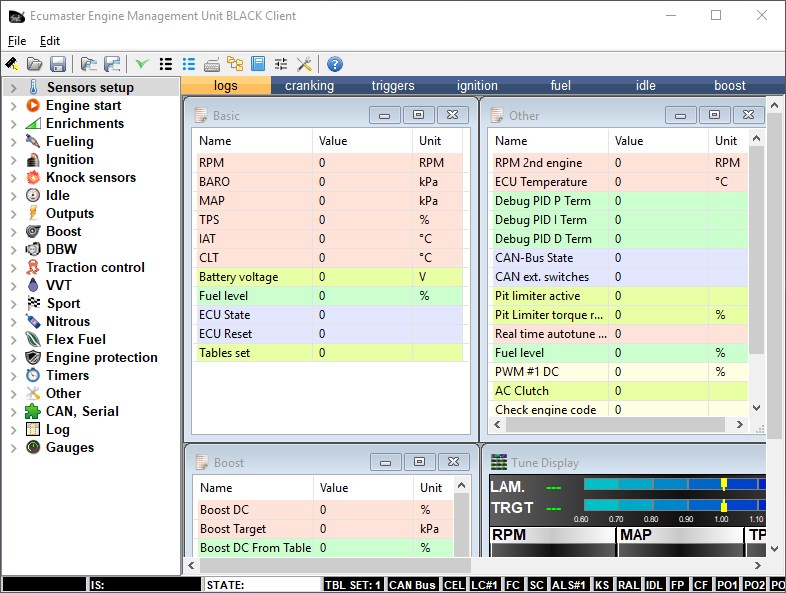786x593 pixels.
Task: Select the Pit limiter active row
Action: click(621, 296)
